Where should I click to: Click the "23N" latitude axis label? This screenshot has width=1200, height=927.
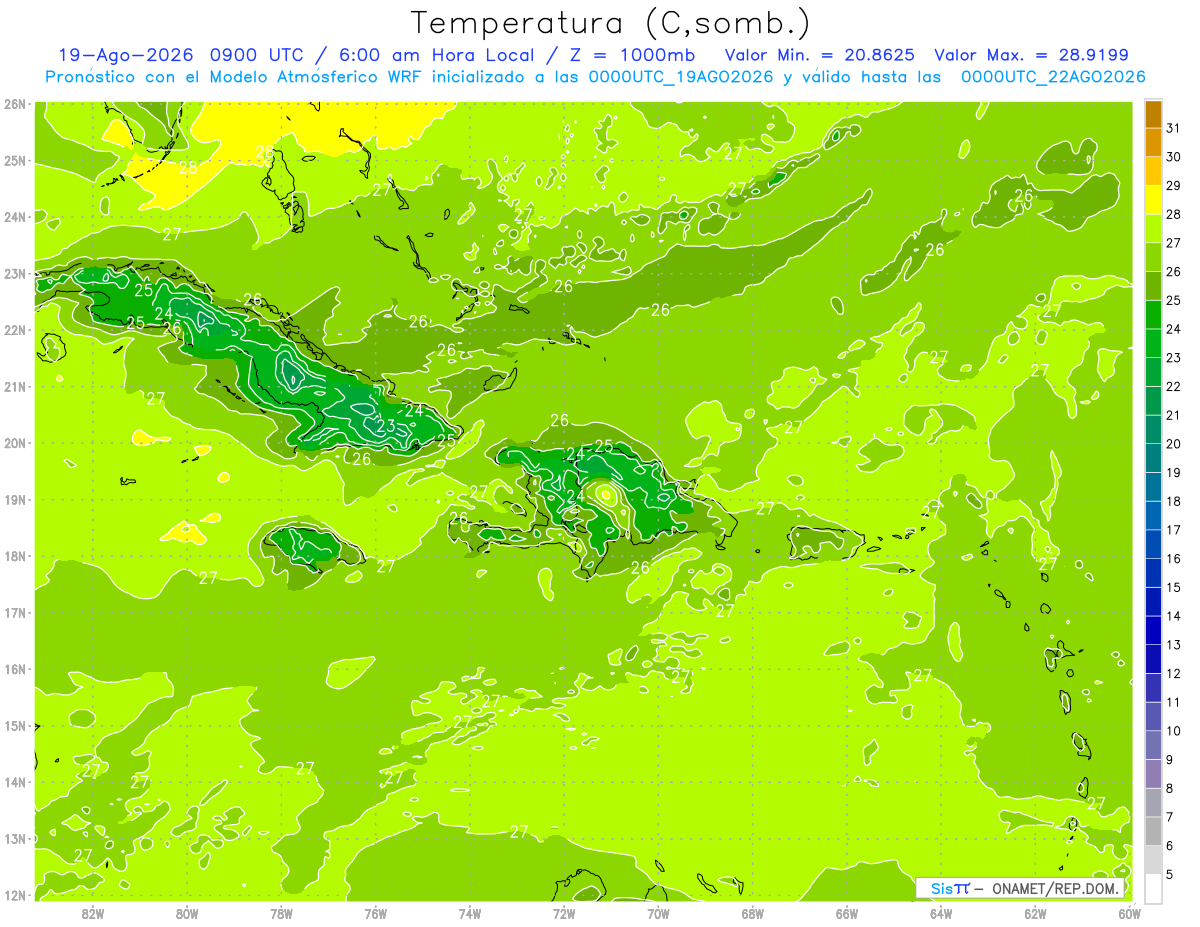[x=14, y=273]
